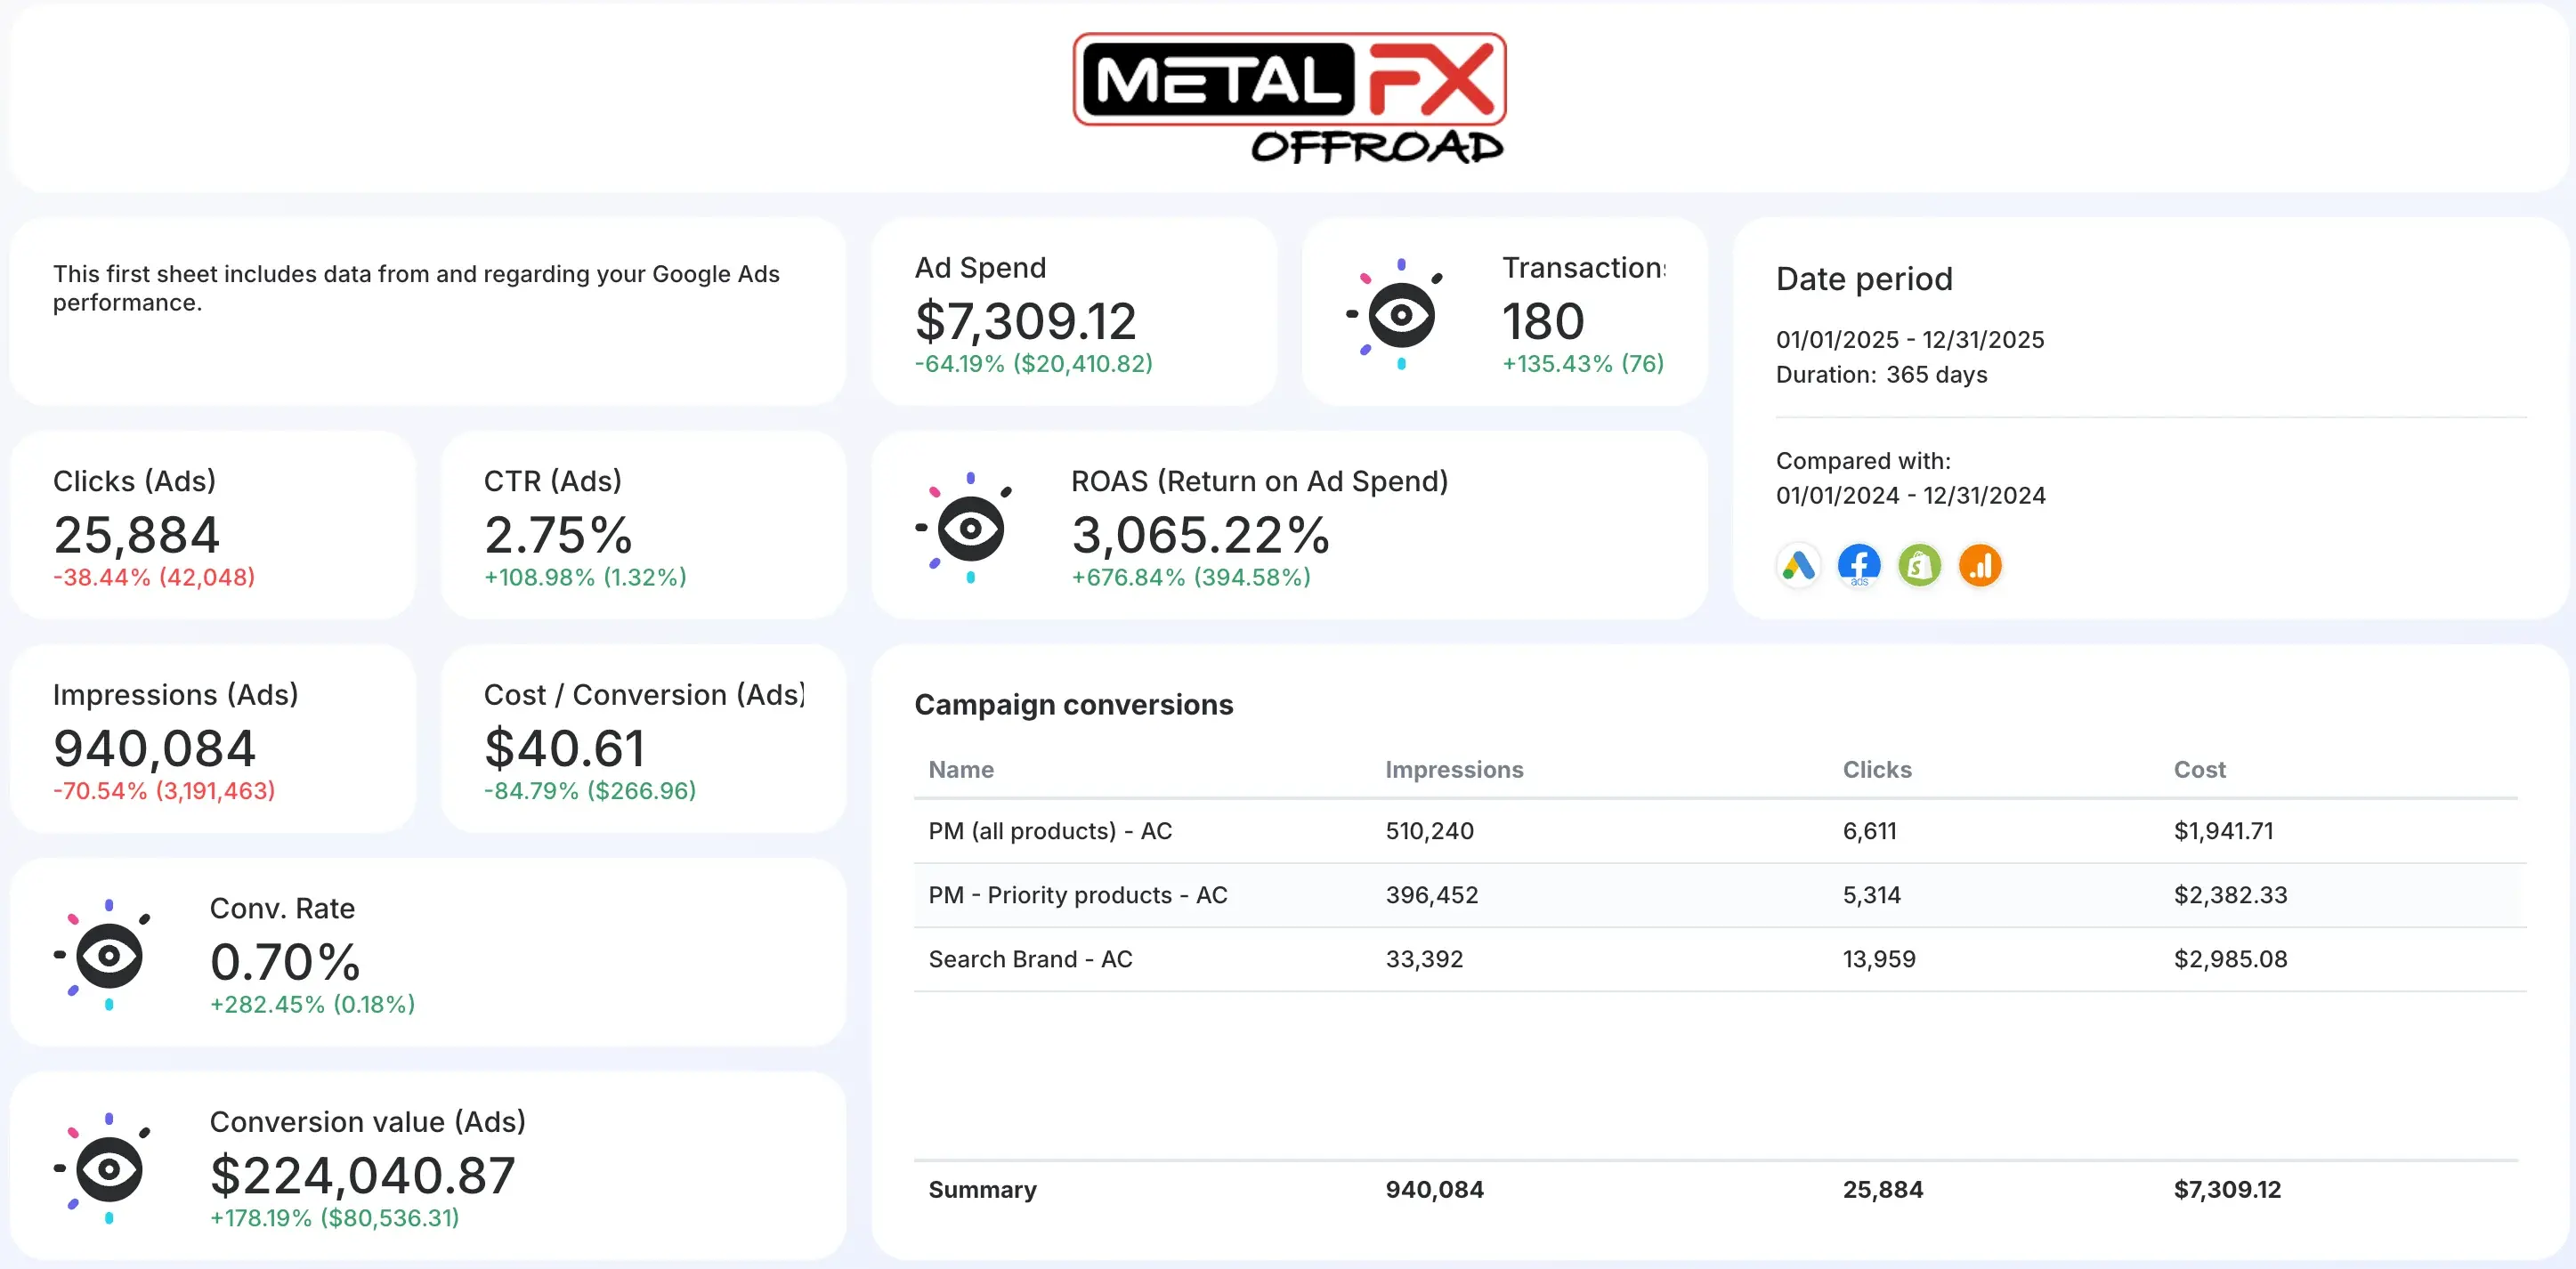Screen dimensions: 2576x1269
Task: Click the date range 01/01/2025 - 12/31/2025
Action: tap(1910, 340)
